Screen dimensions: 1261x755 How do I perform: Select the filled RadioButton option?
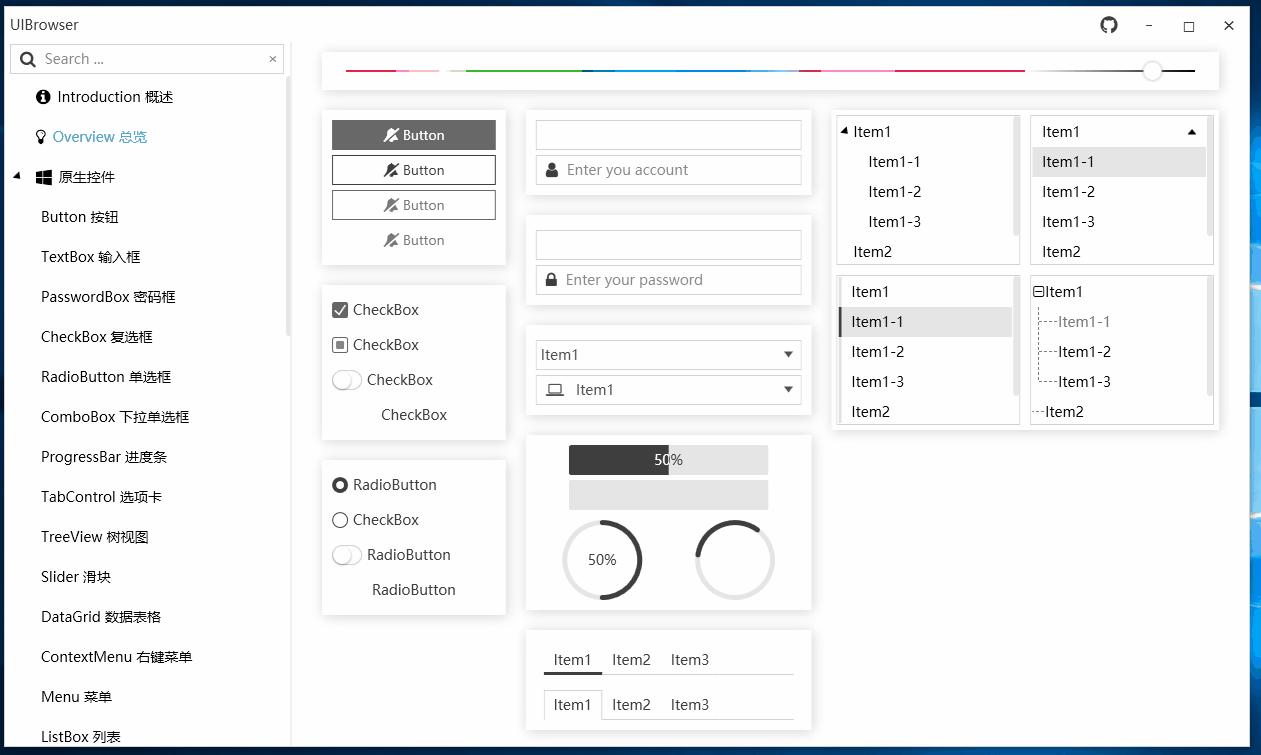point(340,485)
